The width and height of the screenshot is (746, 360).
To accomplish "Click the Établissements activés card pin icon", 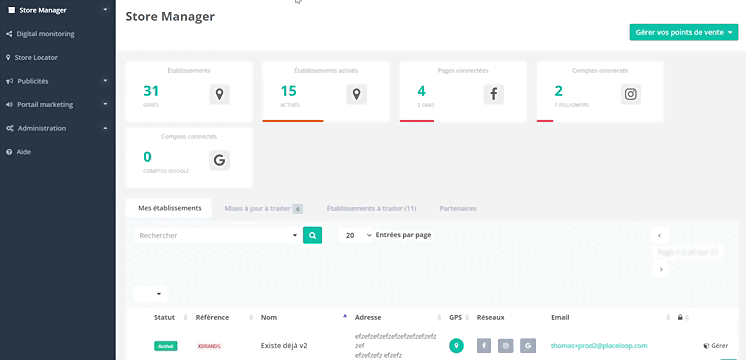I will [356, 94].
